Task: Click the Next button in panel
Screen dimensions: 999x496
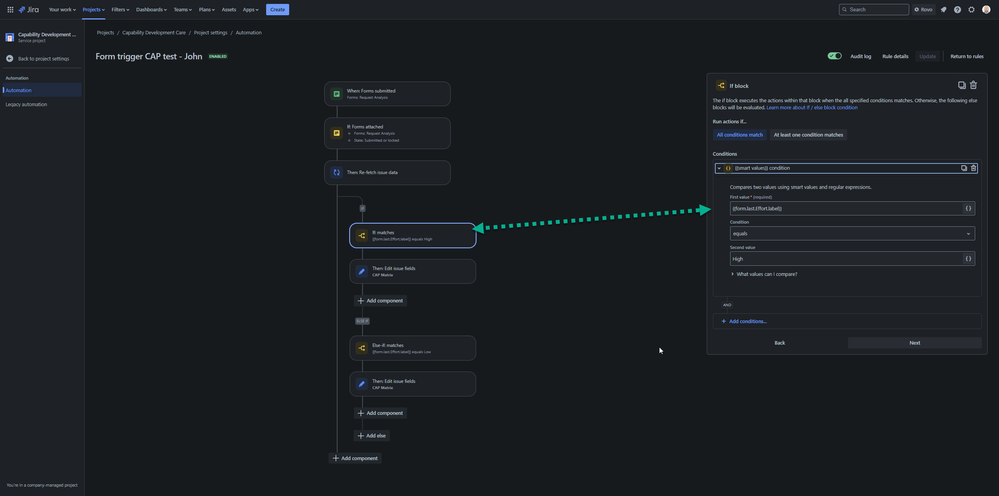Action: point(914,343)
